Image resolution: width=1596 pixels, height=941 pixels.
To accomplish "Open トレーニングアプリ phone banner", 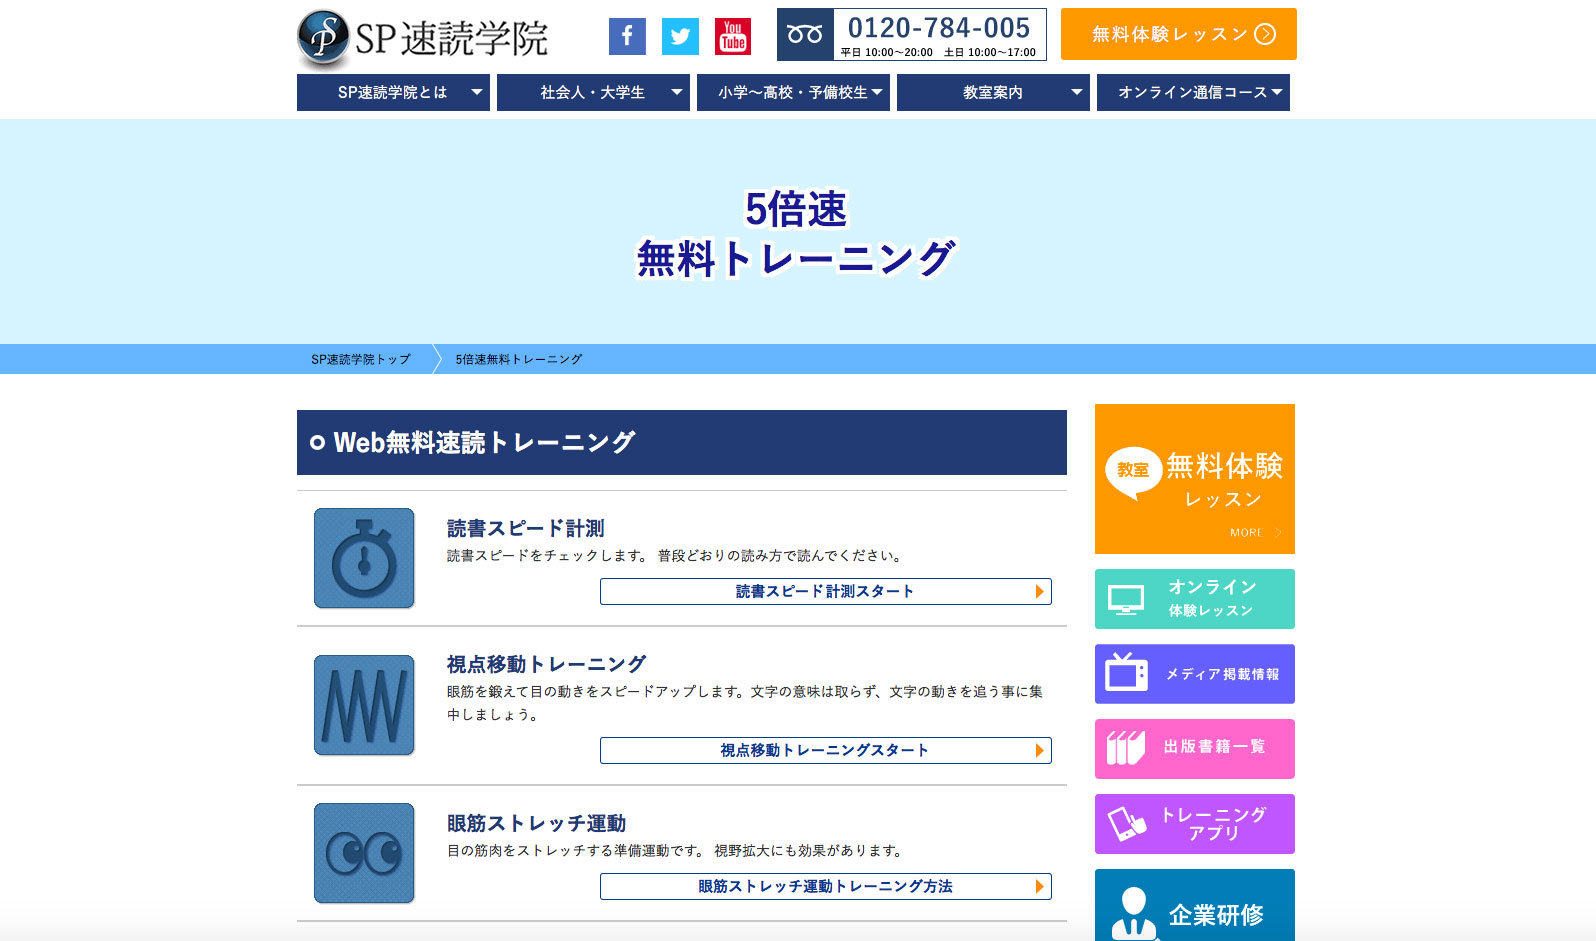I will [x=1194, y=824].
